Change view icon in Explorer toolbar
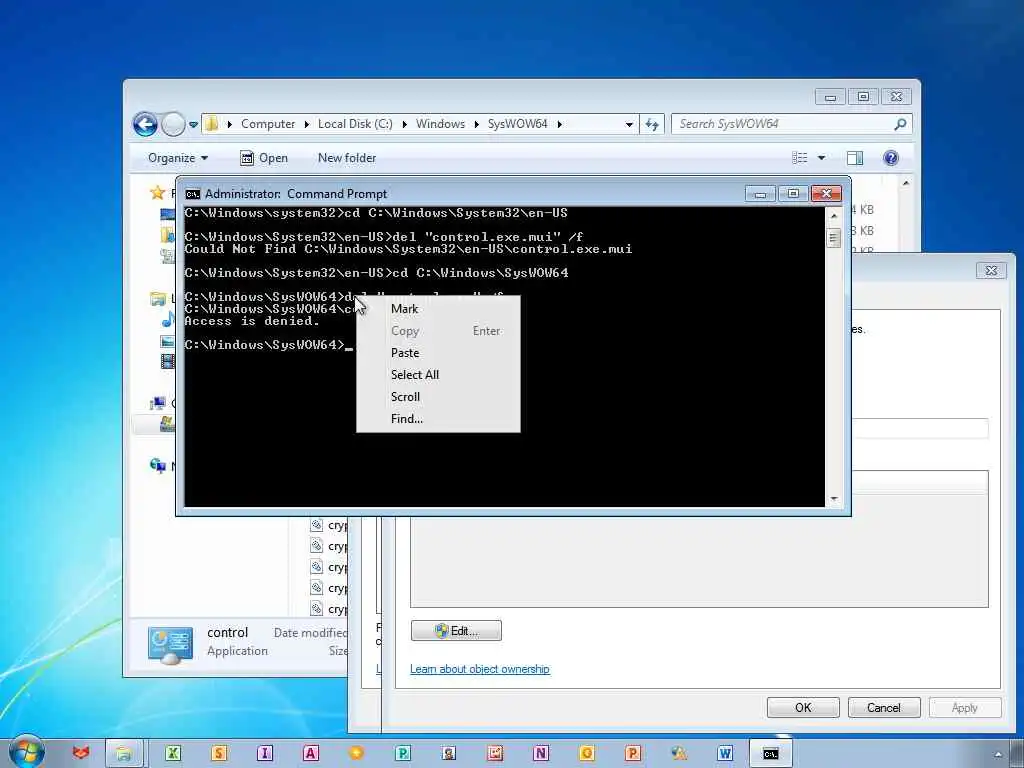Viewport: 1024px width, 768px height. (x=799, y=157)
